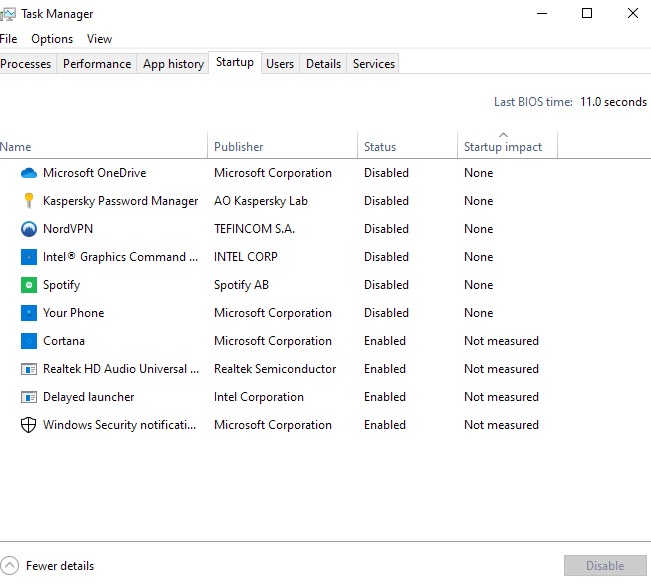Click the Last BIOS time value
Image resolution: width=651 pixels, height=584 pixels.
click(x=613, y=102)
